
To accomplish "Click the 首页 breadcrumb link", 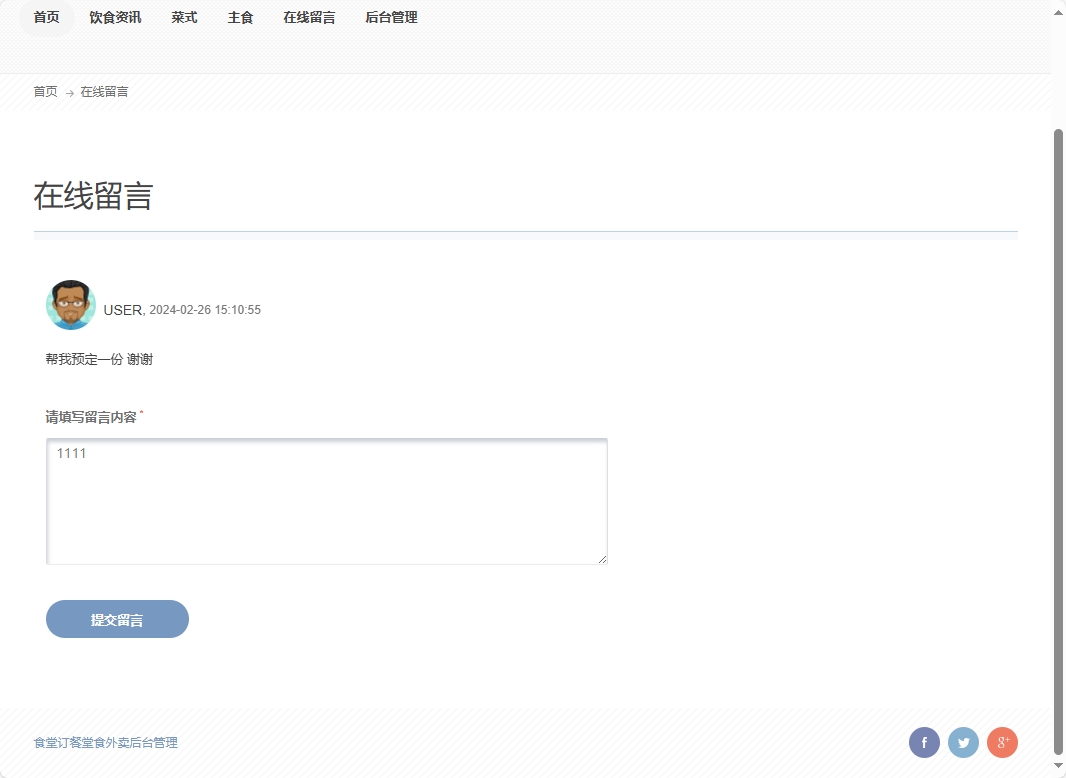I will pyautogui.click(x=44, y=91).
